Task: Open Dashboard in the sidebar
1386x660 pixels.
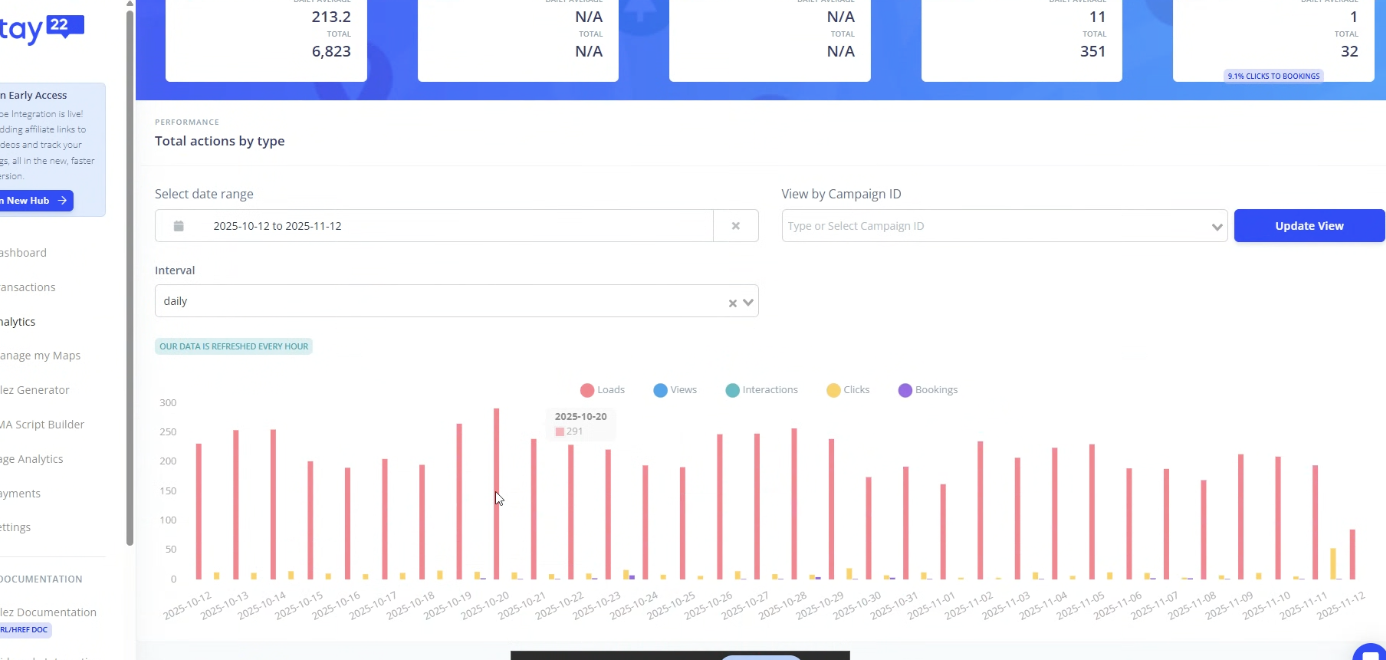Action: [23, 253]
